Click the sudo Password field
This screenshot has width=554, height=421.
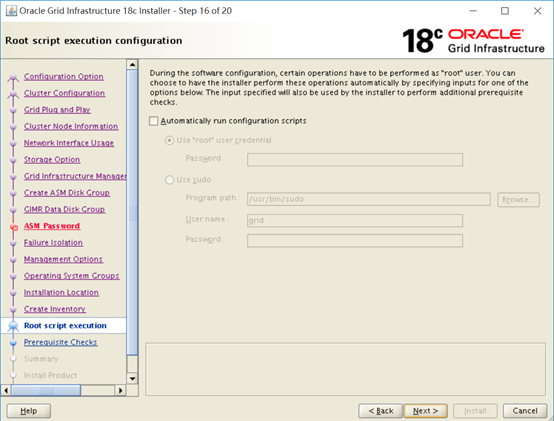coord(355,241)
